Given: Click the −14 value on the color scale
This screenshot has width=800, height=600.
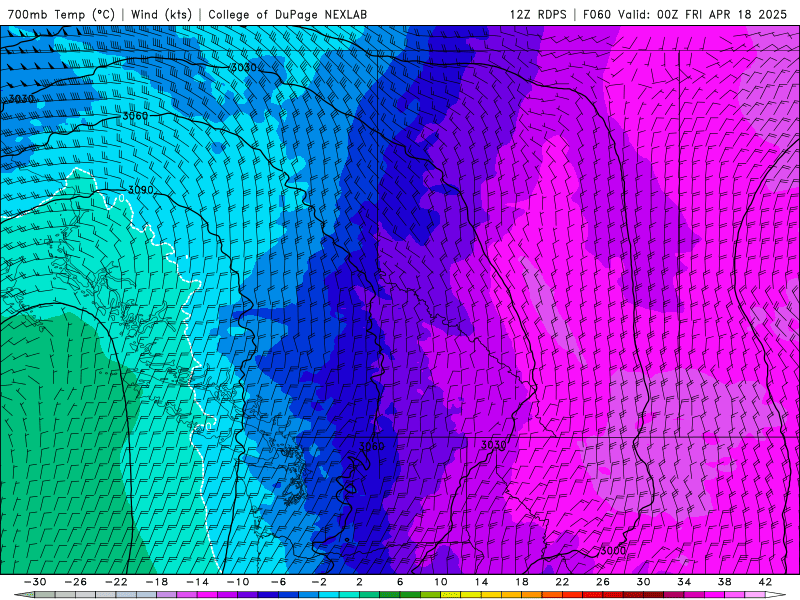Looking at the screenshot, I should point(197,582).
